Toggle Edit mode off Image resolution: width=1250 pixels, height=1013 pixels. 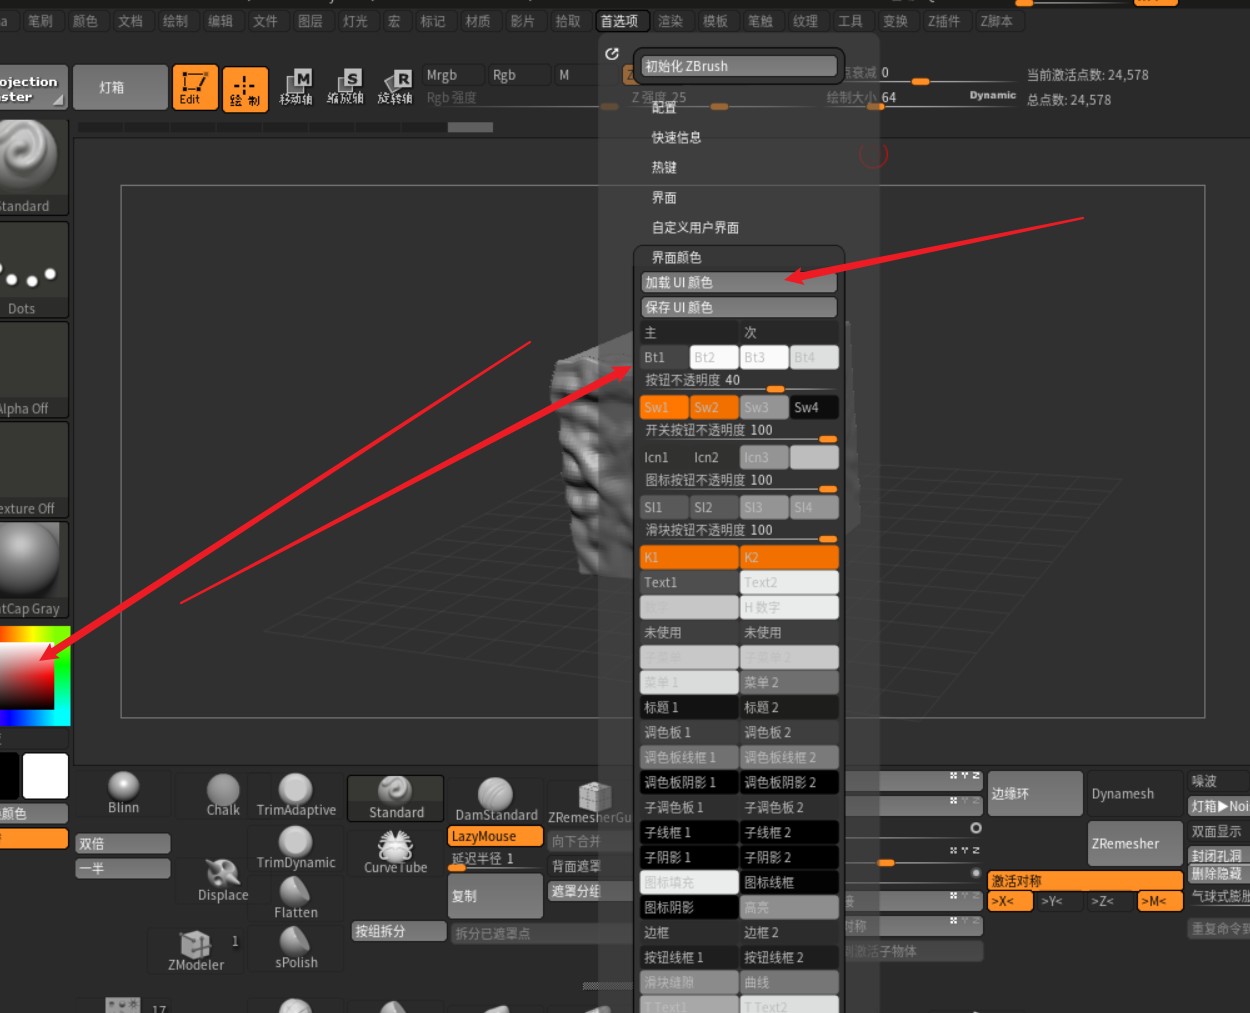pos(194,87)
